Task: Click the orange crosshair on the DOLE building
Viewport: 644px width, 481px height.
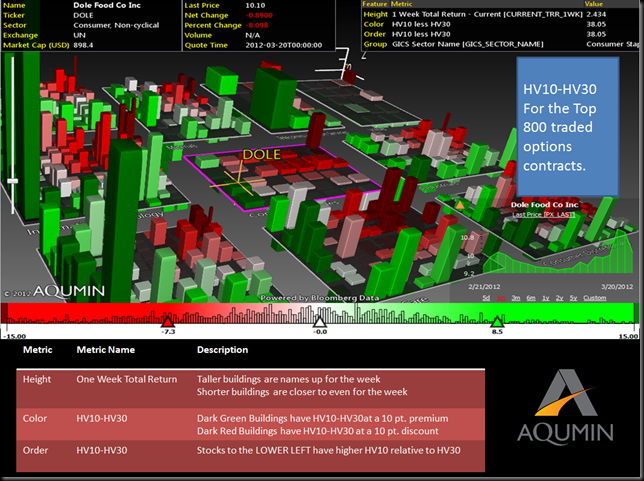Action: (x=238, y=181)
